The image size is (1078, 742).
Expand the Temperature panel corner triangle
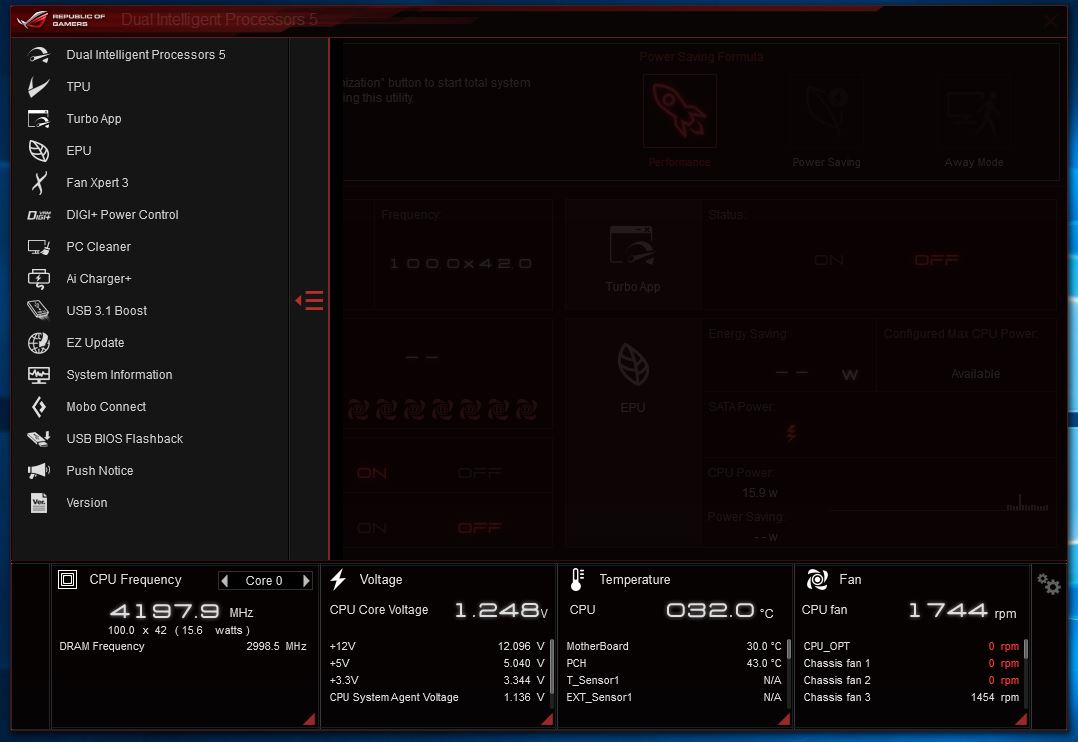pyautogui.click(x=784, y=719)
